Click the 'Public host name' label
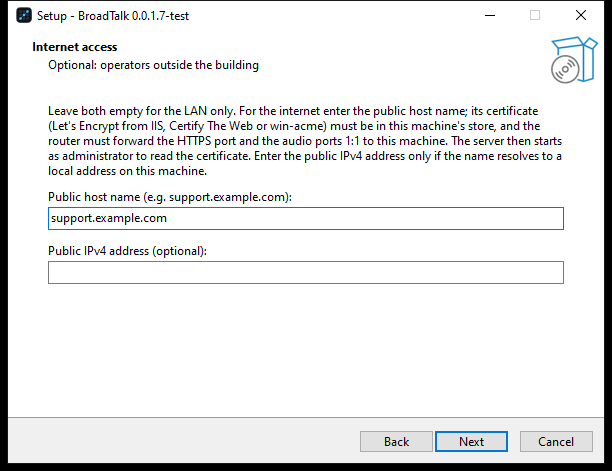 click(170, 197)
